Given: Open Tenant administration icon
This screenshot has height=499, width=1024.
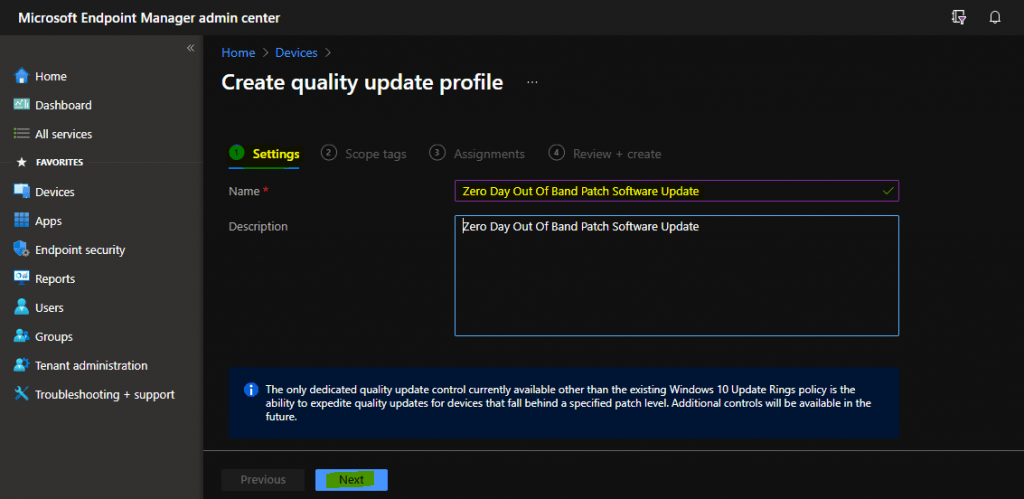Looking at the screenshot, I should click(22, 365).
